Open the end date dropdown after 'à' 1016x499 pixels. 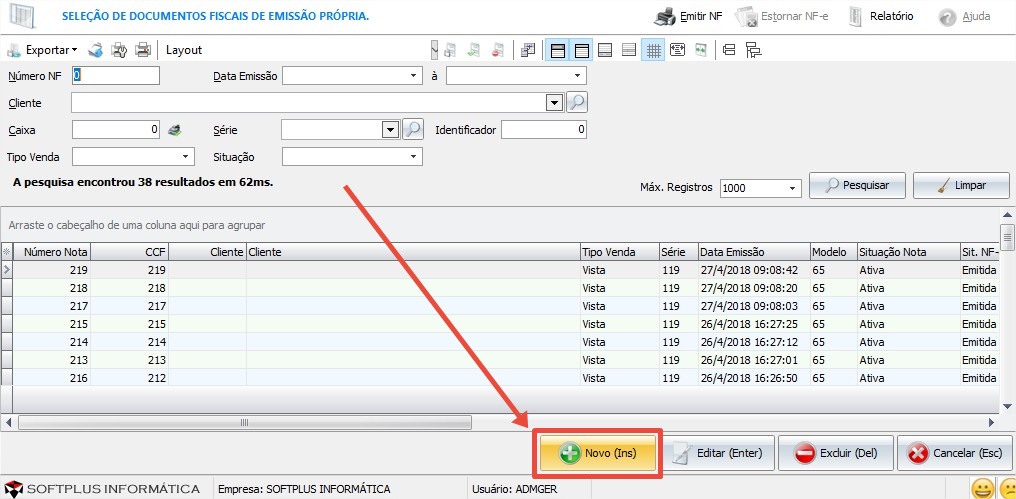(577, 76)
